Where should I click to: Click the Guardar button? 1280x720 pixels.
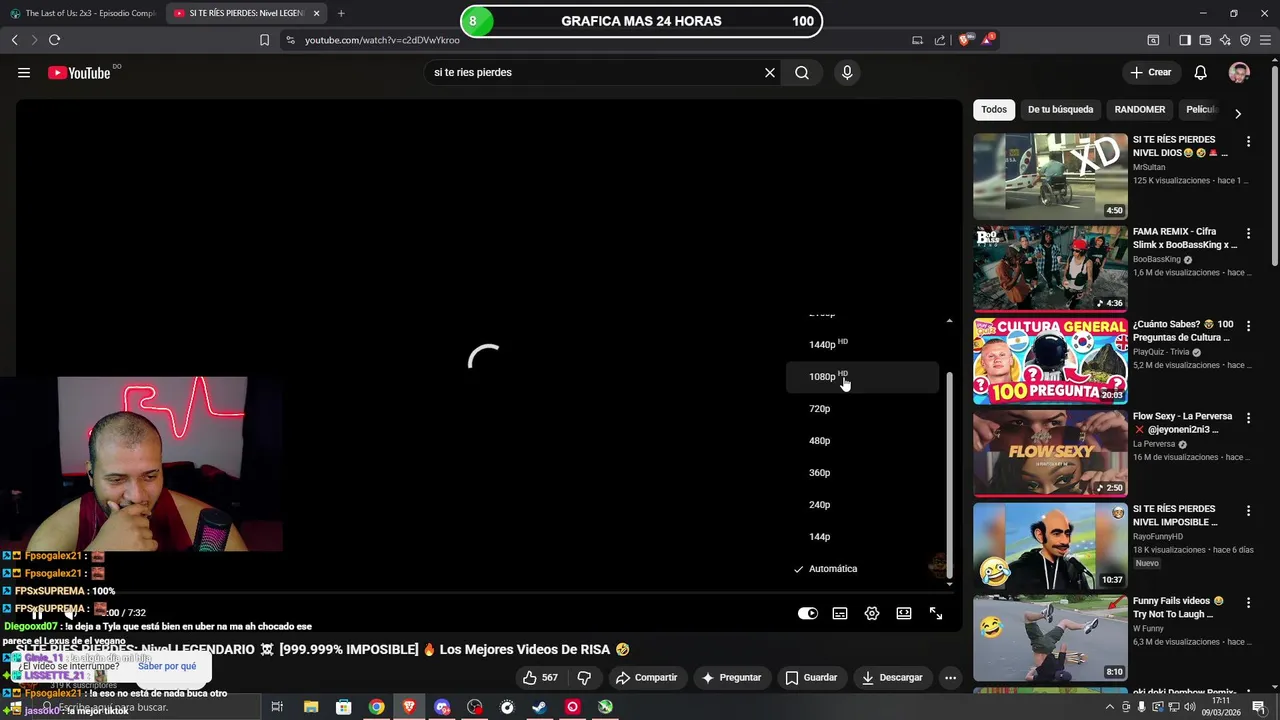coord(811,677)
